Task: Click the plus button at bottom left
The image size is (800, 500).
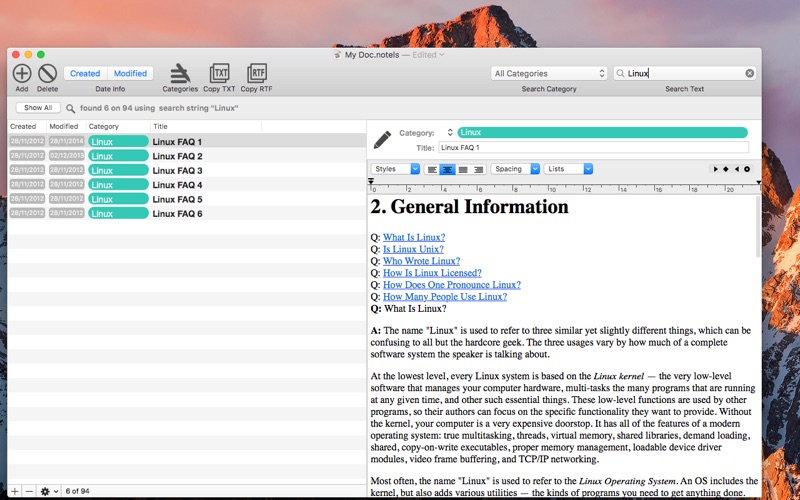Action: (x=14, y=491)
